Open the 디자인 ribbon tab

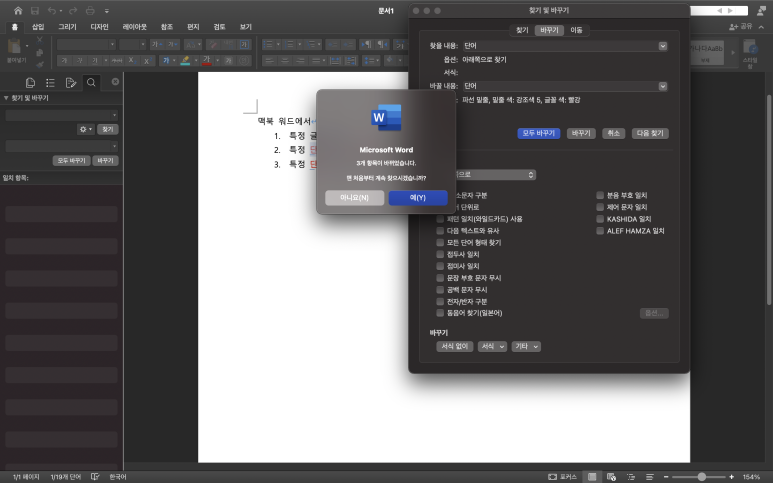pyautogui.click(x=99, y=27)
